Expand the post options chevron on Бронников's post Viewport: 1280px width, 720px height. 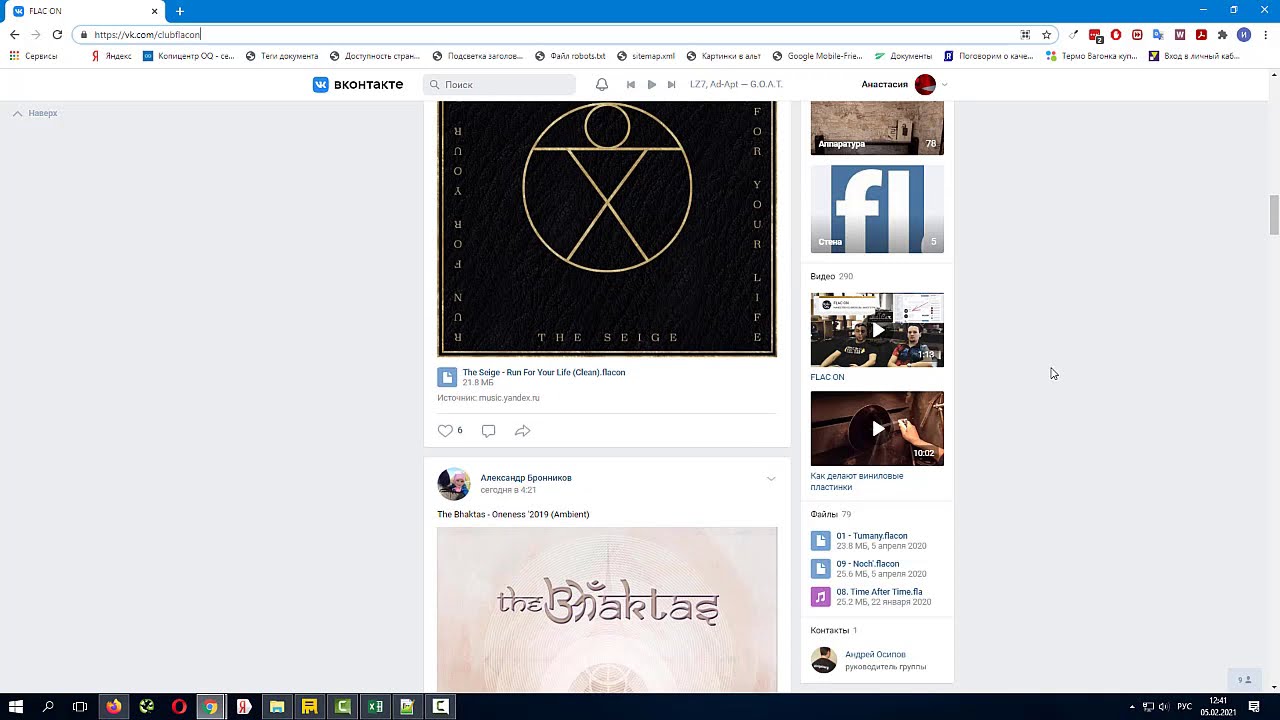tap(771, 479)
